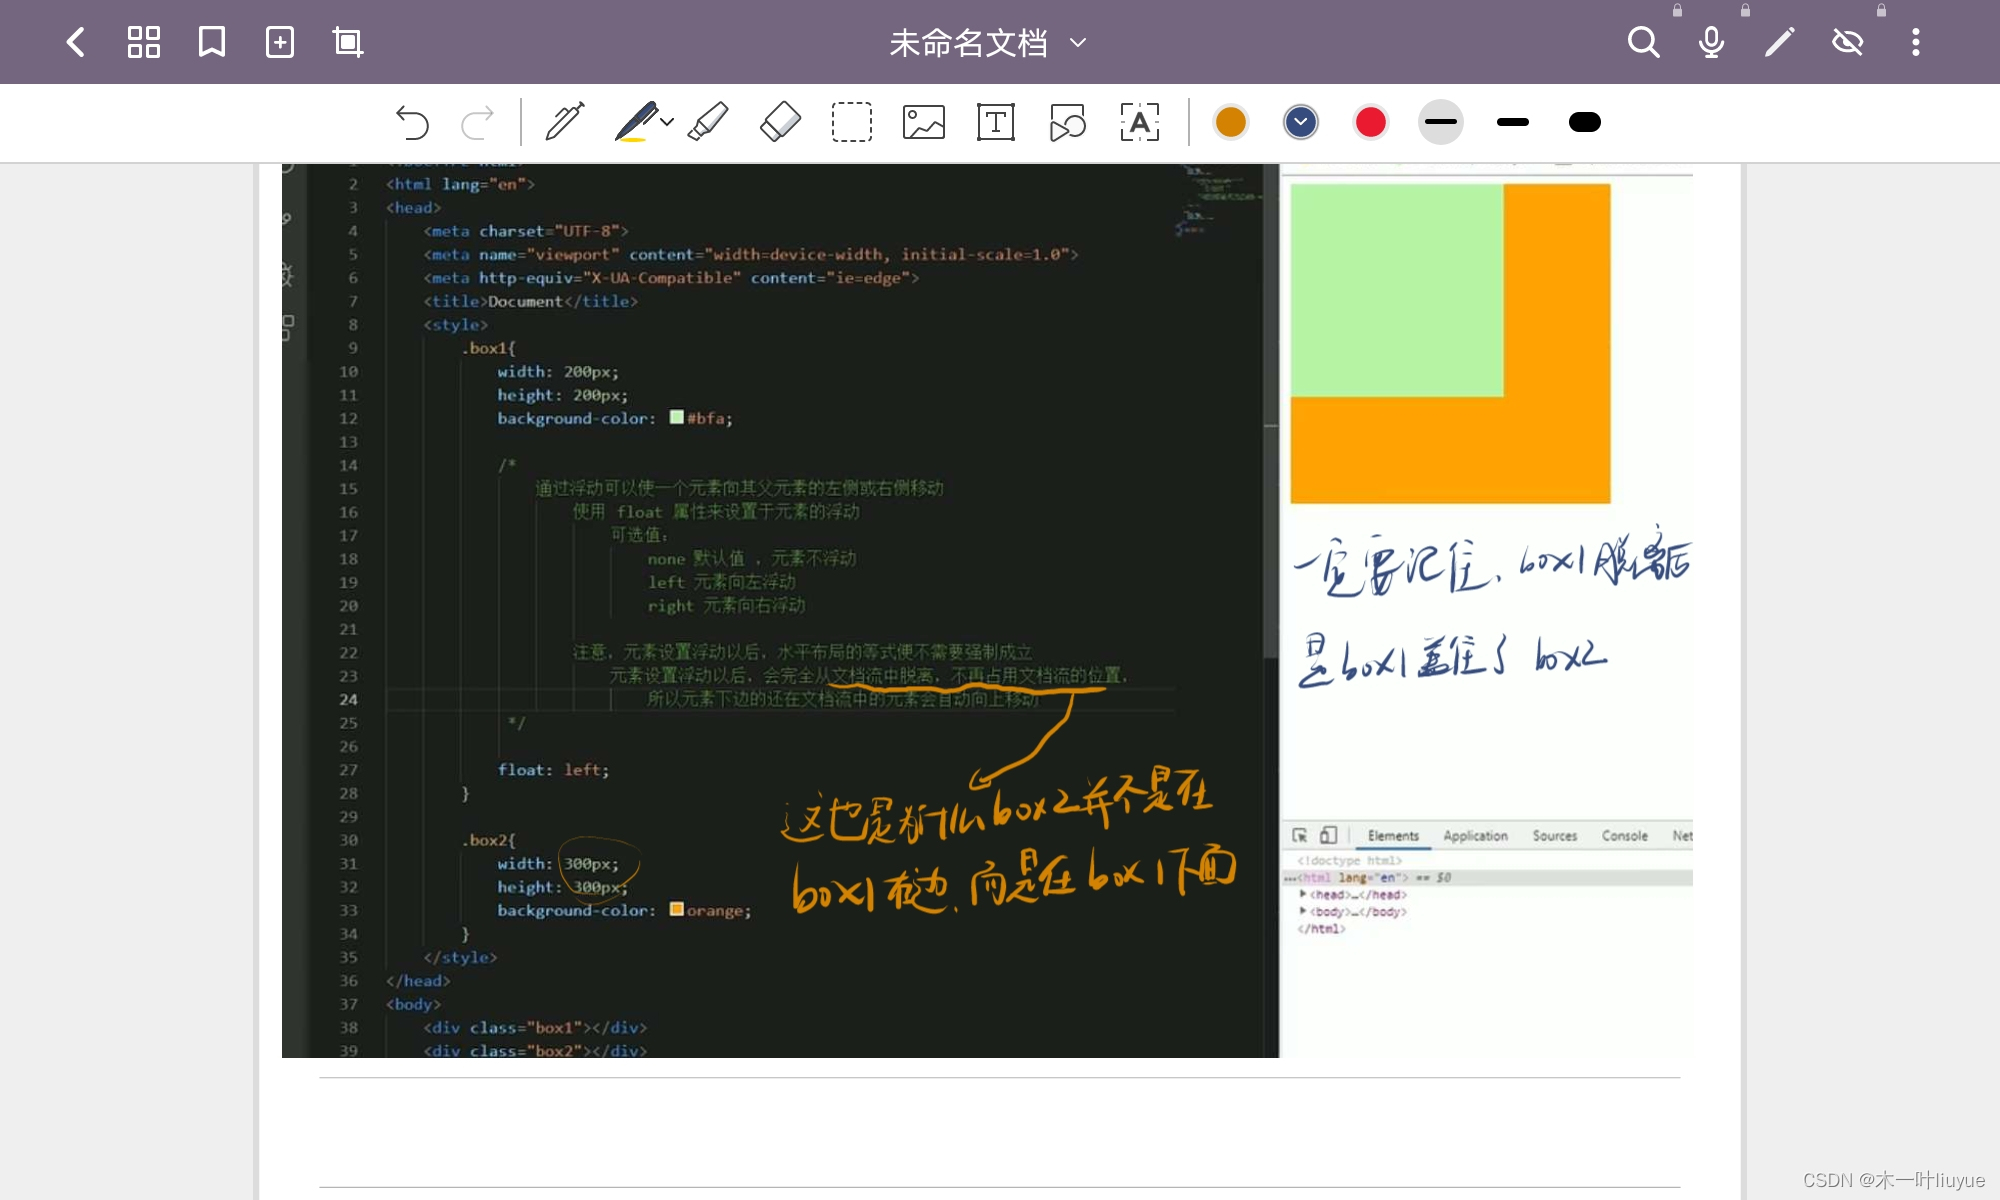Select the lasso selection tool
Viewport: 2000px width, 1200px height.
coord(852,122)
